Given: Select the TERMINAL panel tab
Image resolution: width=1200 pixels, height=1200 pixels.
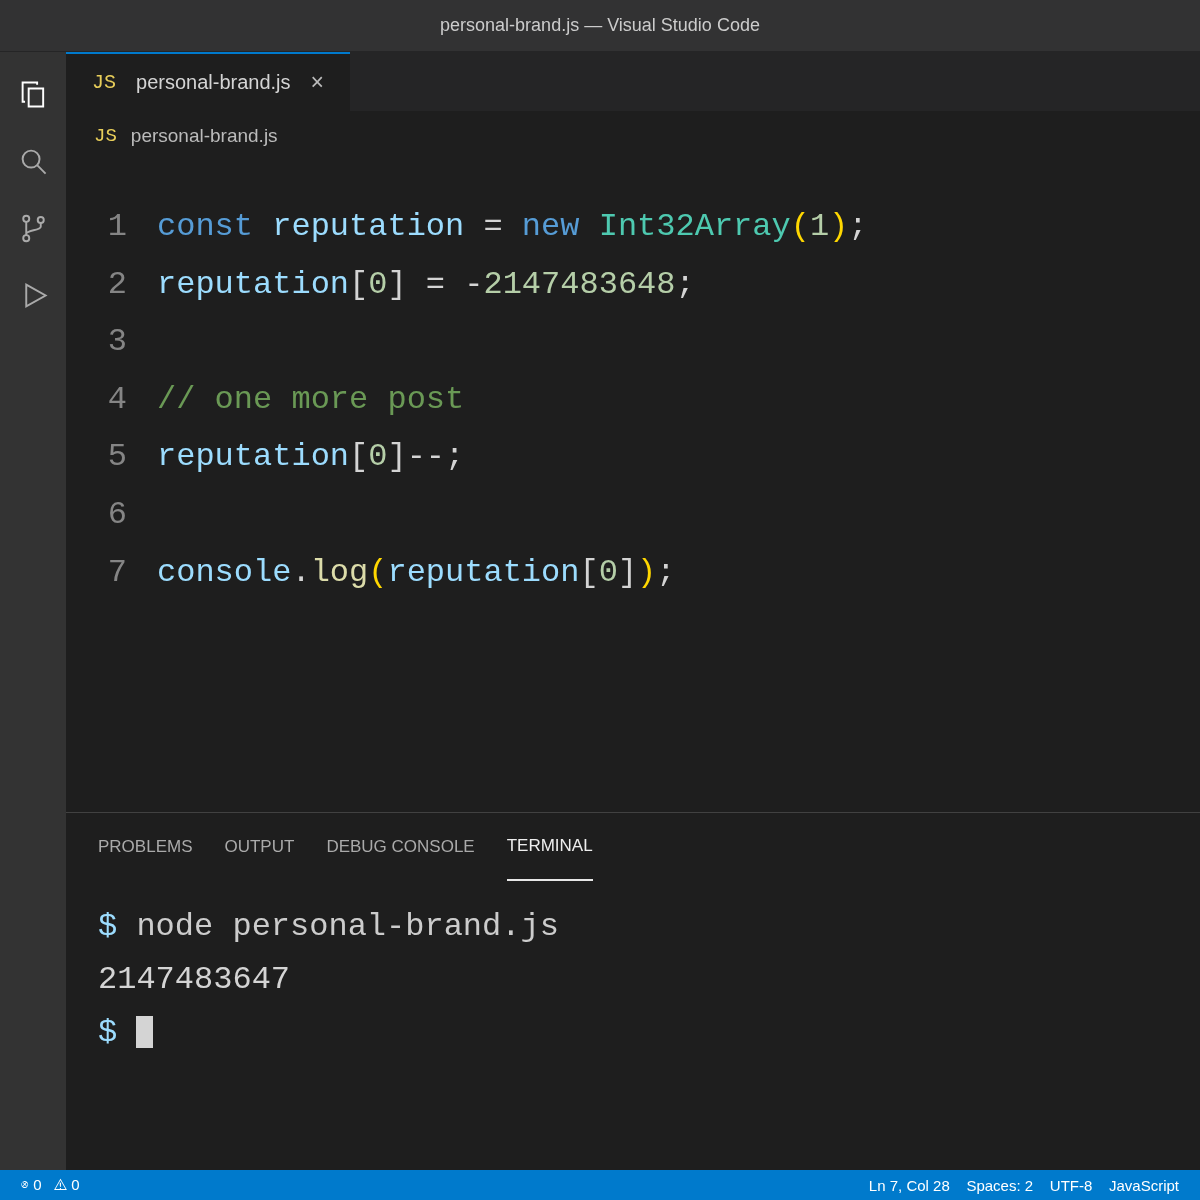Looking at the screenshot, I should coord(549,846).
